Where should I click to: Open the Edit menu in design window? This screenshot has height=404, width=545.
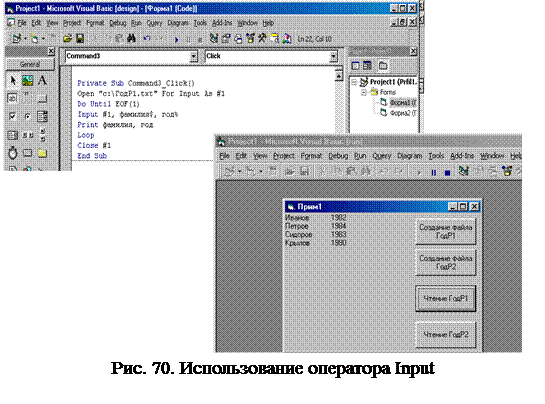(x=36, y=23)
